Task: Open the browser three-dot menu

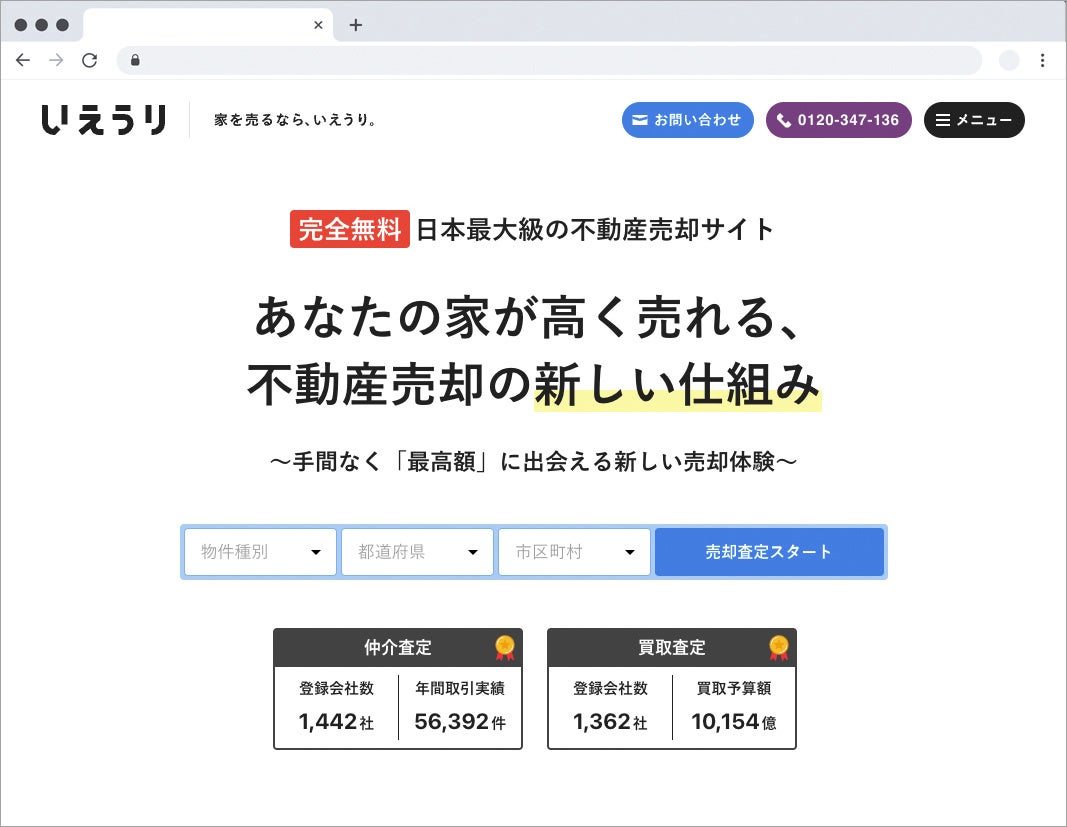Action: pos(1043,60)
